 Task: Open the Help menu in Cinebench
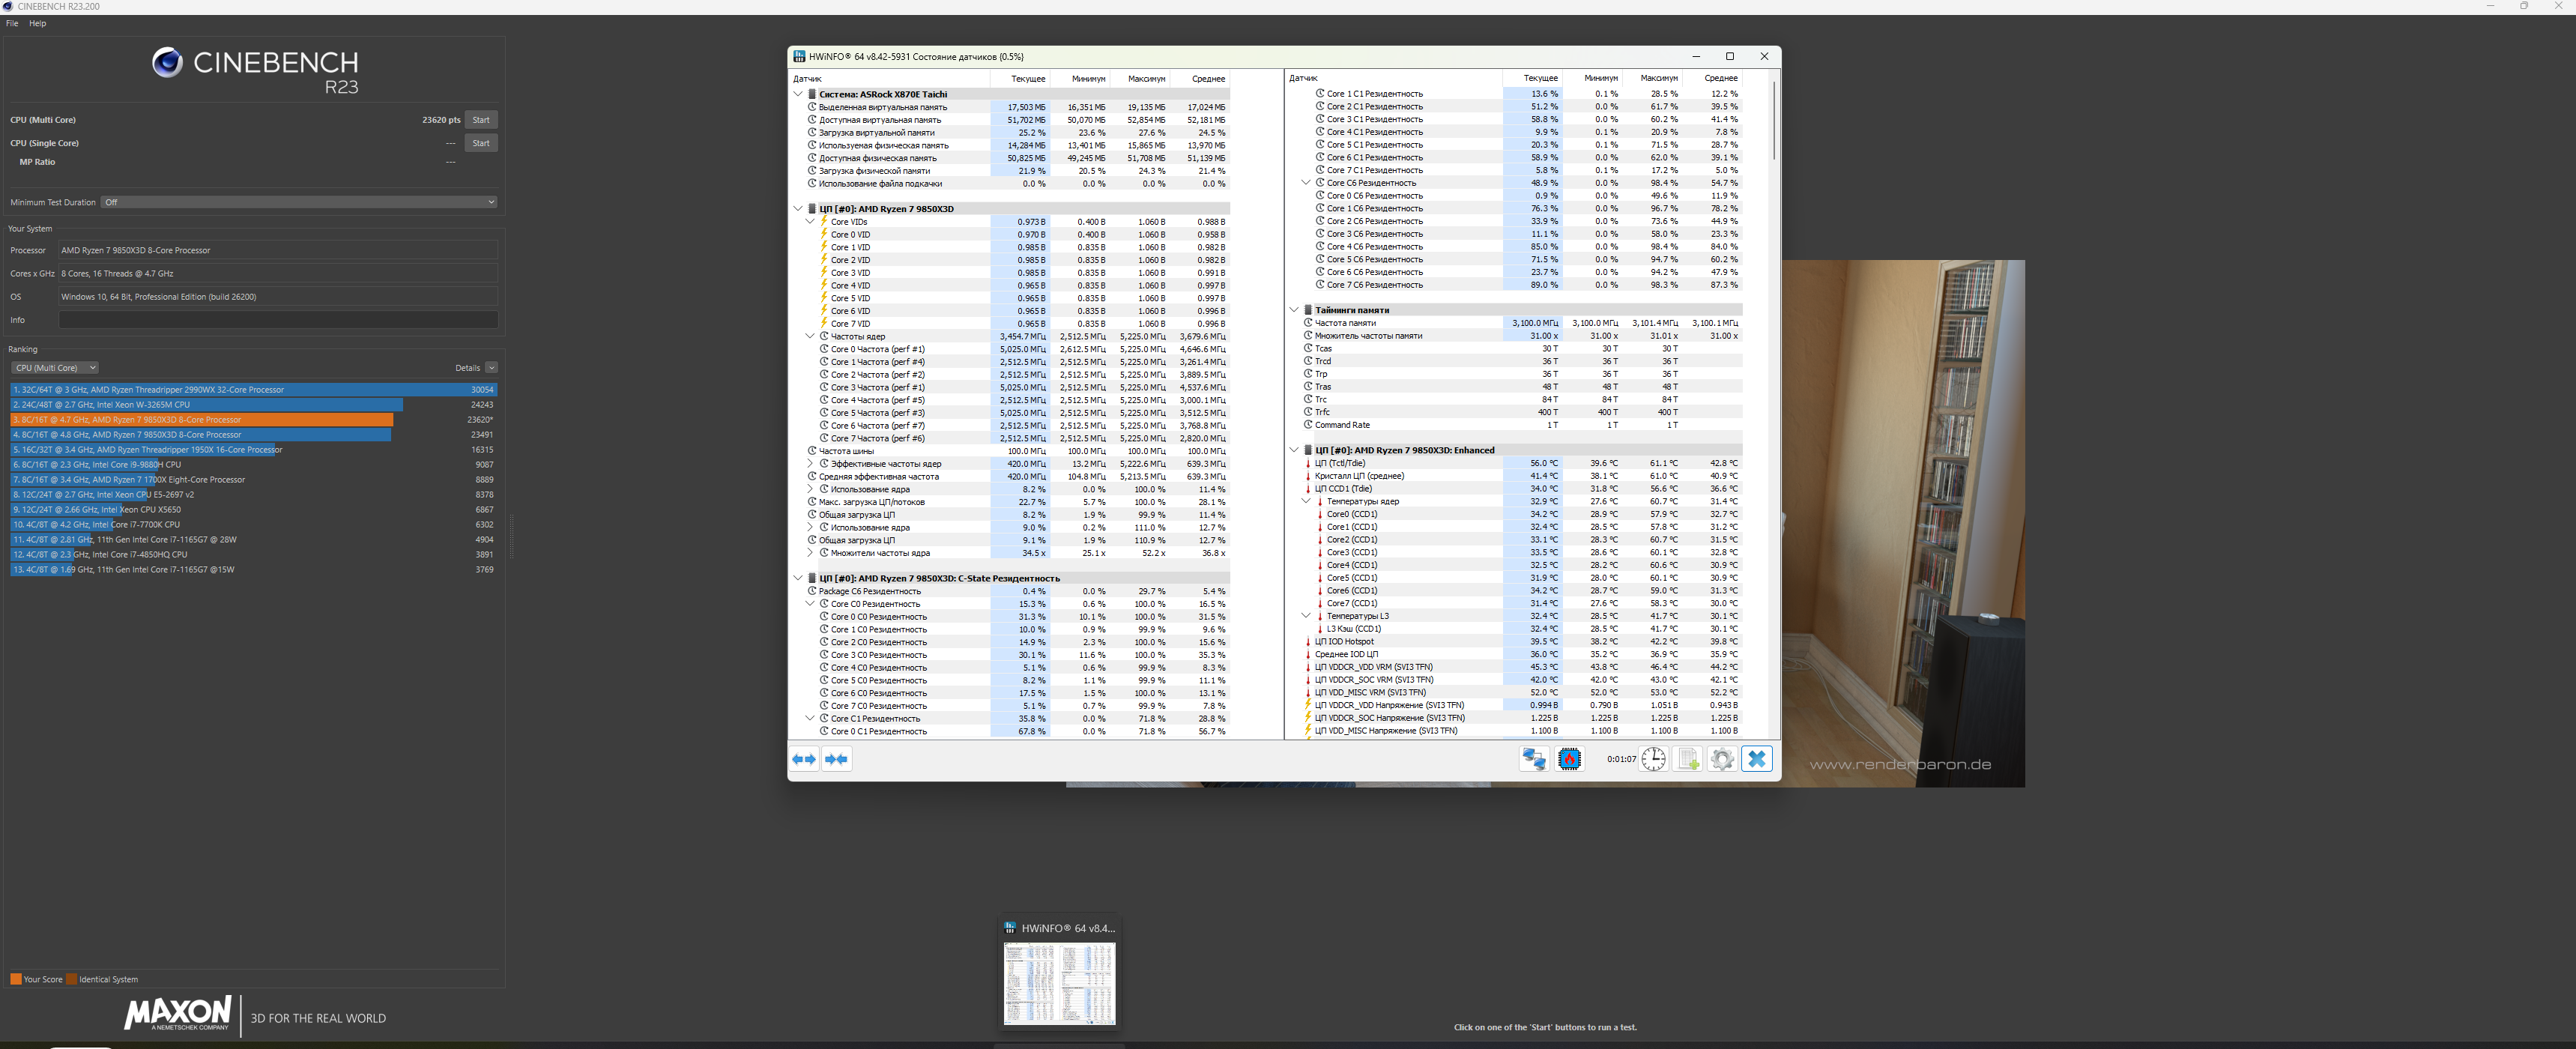[37, 23]
